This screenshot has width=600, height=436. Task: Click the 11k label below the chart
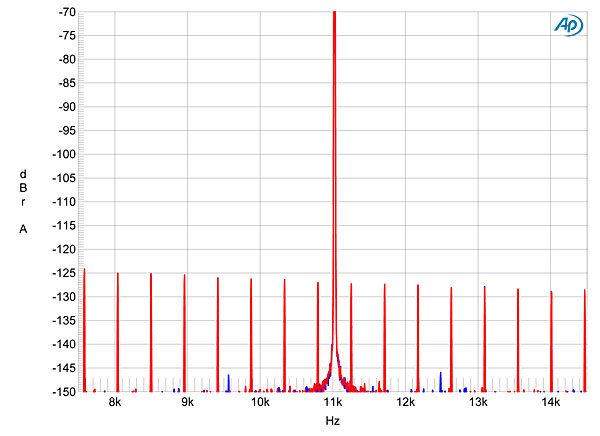(x=333, y=402)
